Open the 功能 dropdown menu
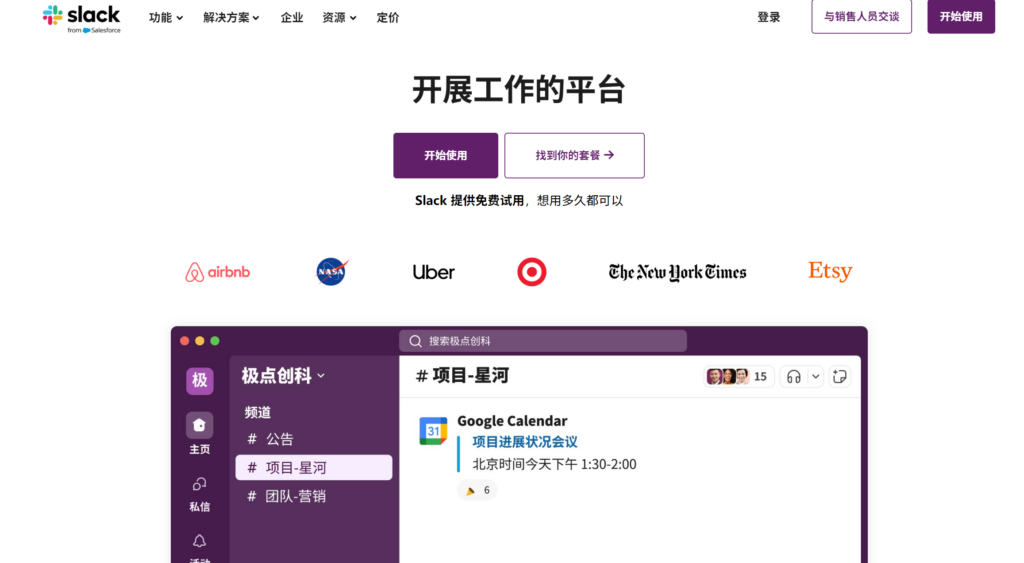Viewport: 1024px width, 563px height. (x=166, y=18)
